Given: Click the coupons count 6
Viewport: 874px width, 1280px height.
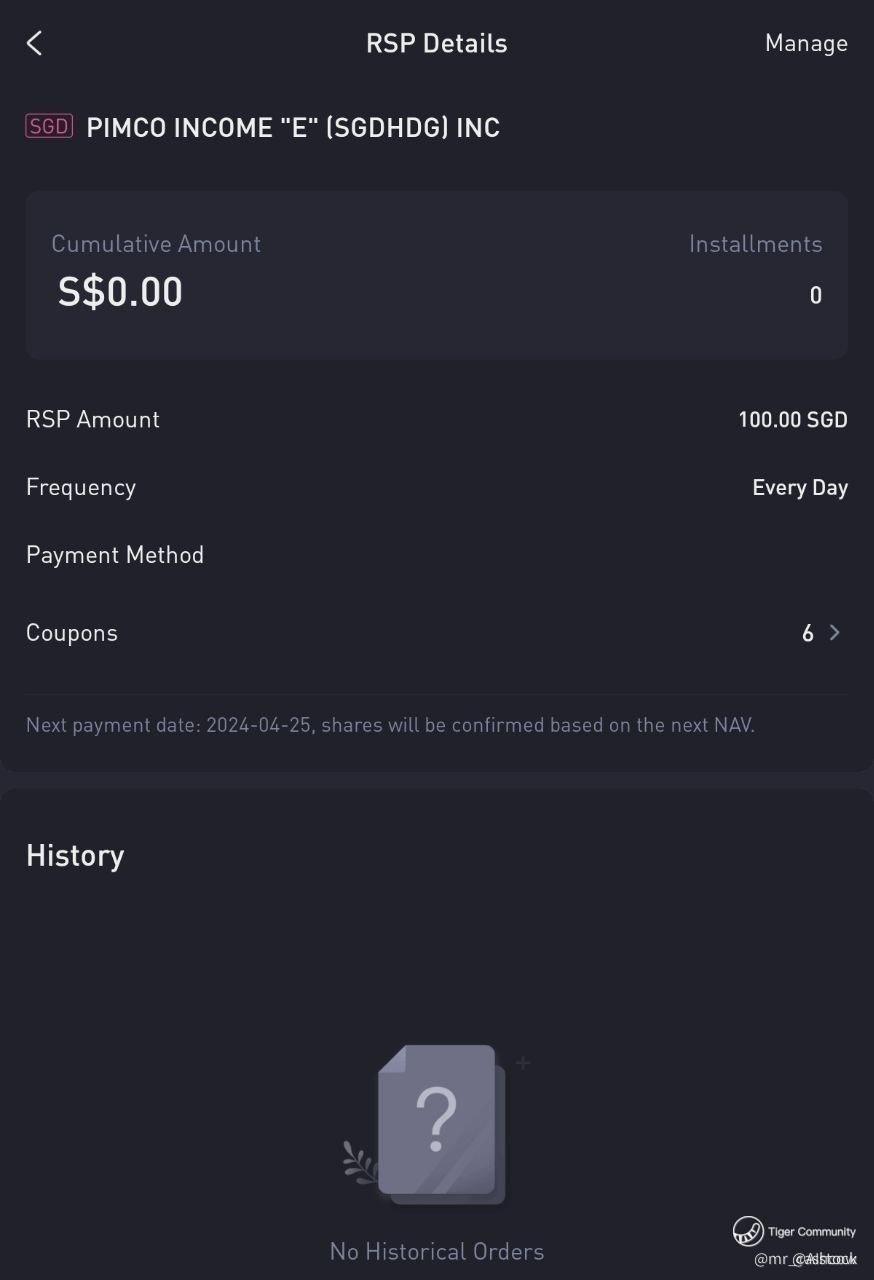Looking at the screenshot, I should point(808,633).
